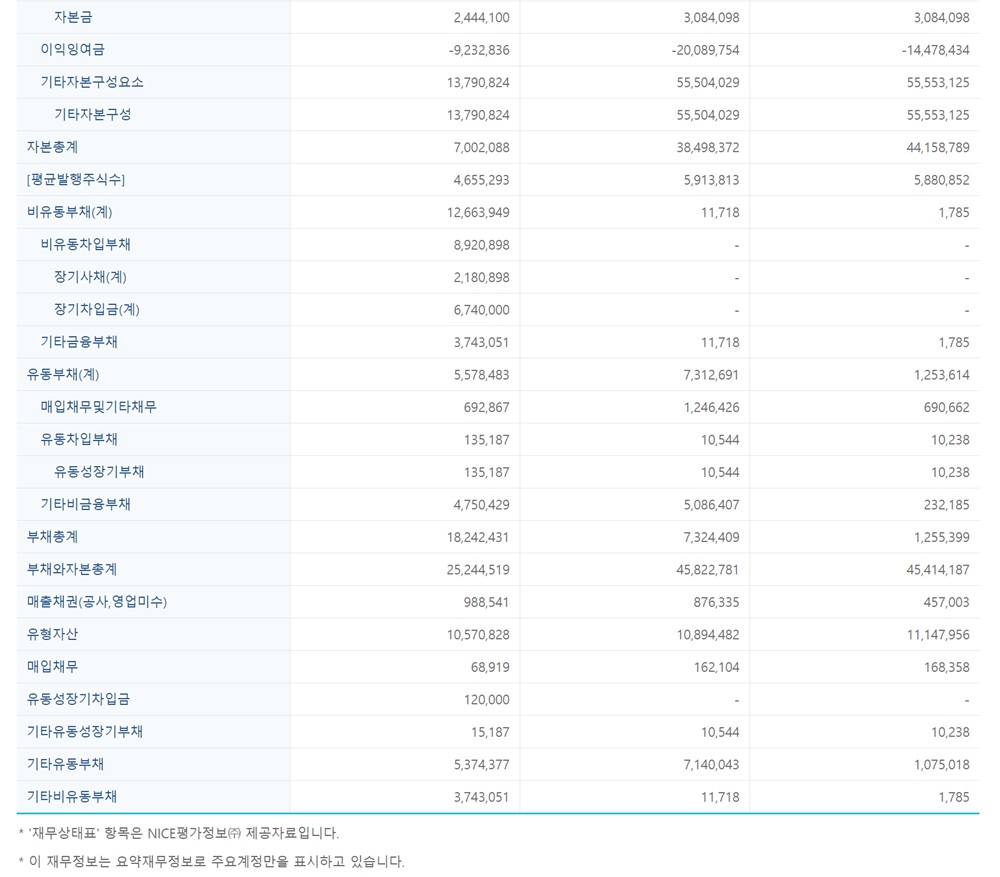1000x877 pixels.
Task: Click the 매입채무 row label
Action: pyautogui.click(x=52, y=667)
